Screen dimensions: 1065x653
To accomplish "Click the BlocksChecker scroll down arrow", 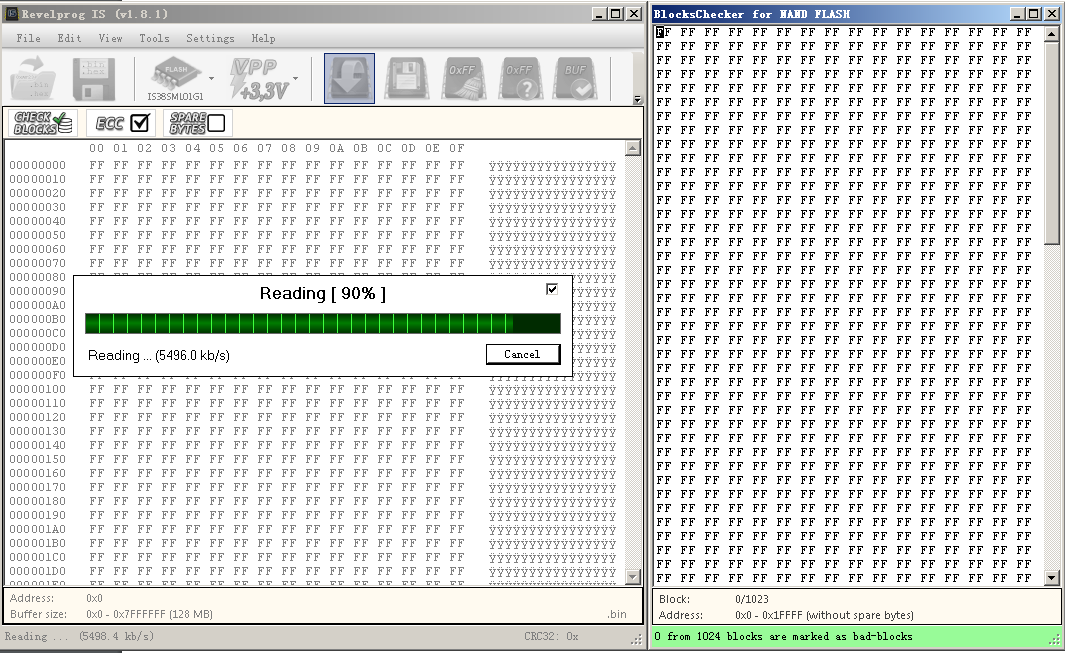I will pos(1052,578).
